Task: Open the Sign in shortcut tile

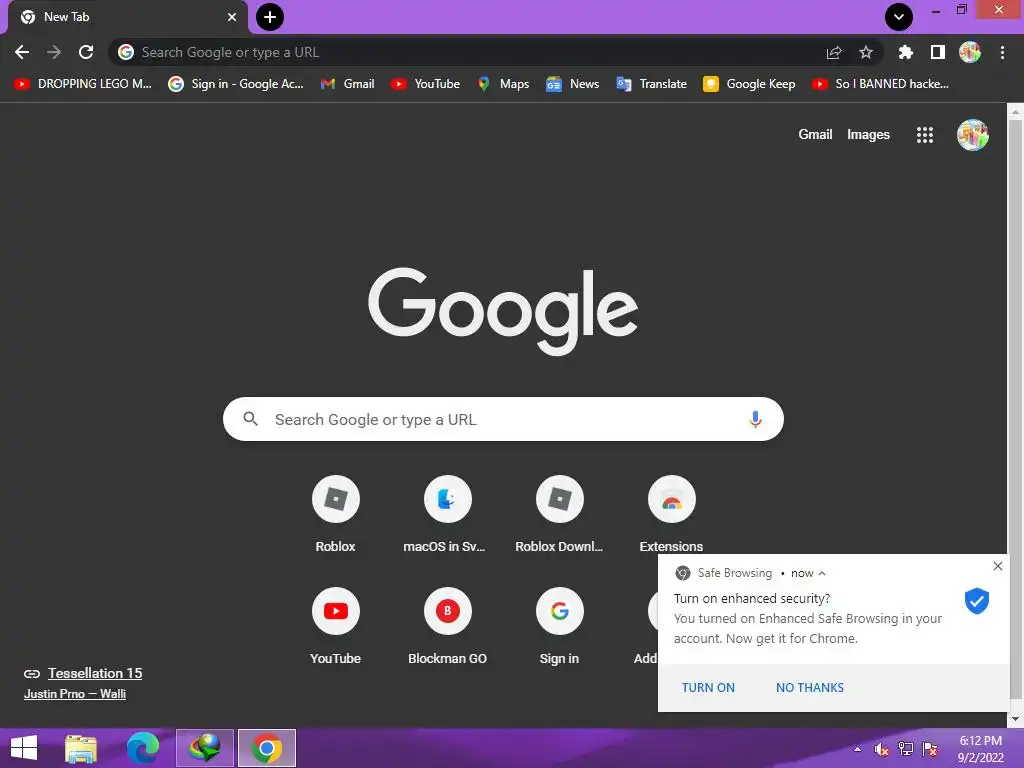Action: pyautogui.click(x=560, y=627)
